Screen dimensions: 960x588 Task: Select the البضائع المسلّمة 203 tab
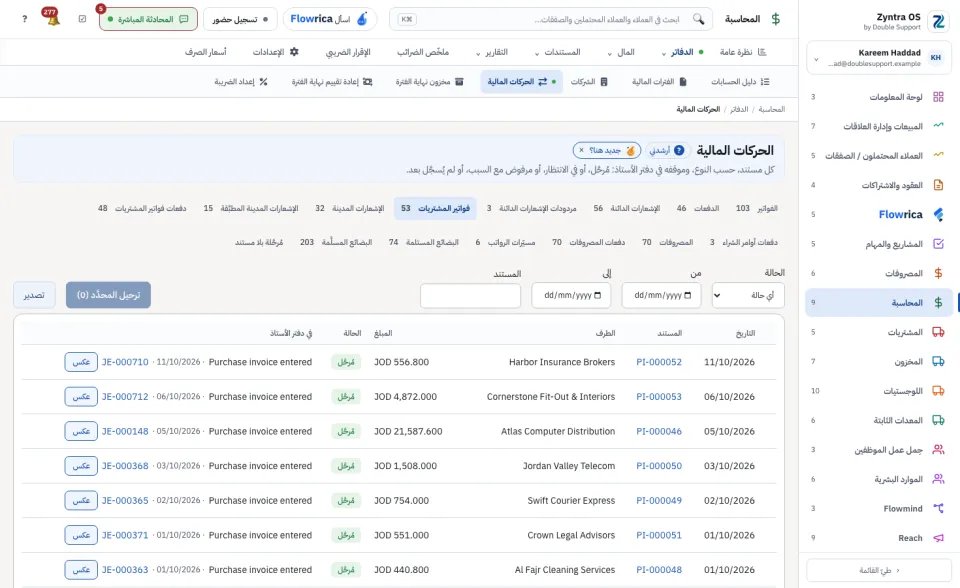coord(336,242)
